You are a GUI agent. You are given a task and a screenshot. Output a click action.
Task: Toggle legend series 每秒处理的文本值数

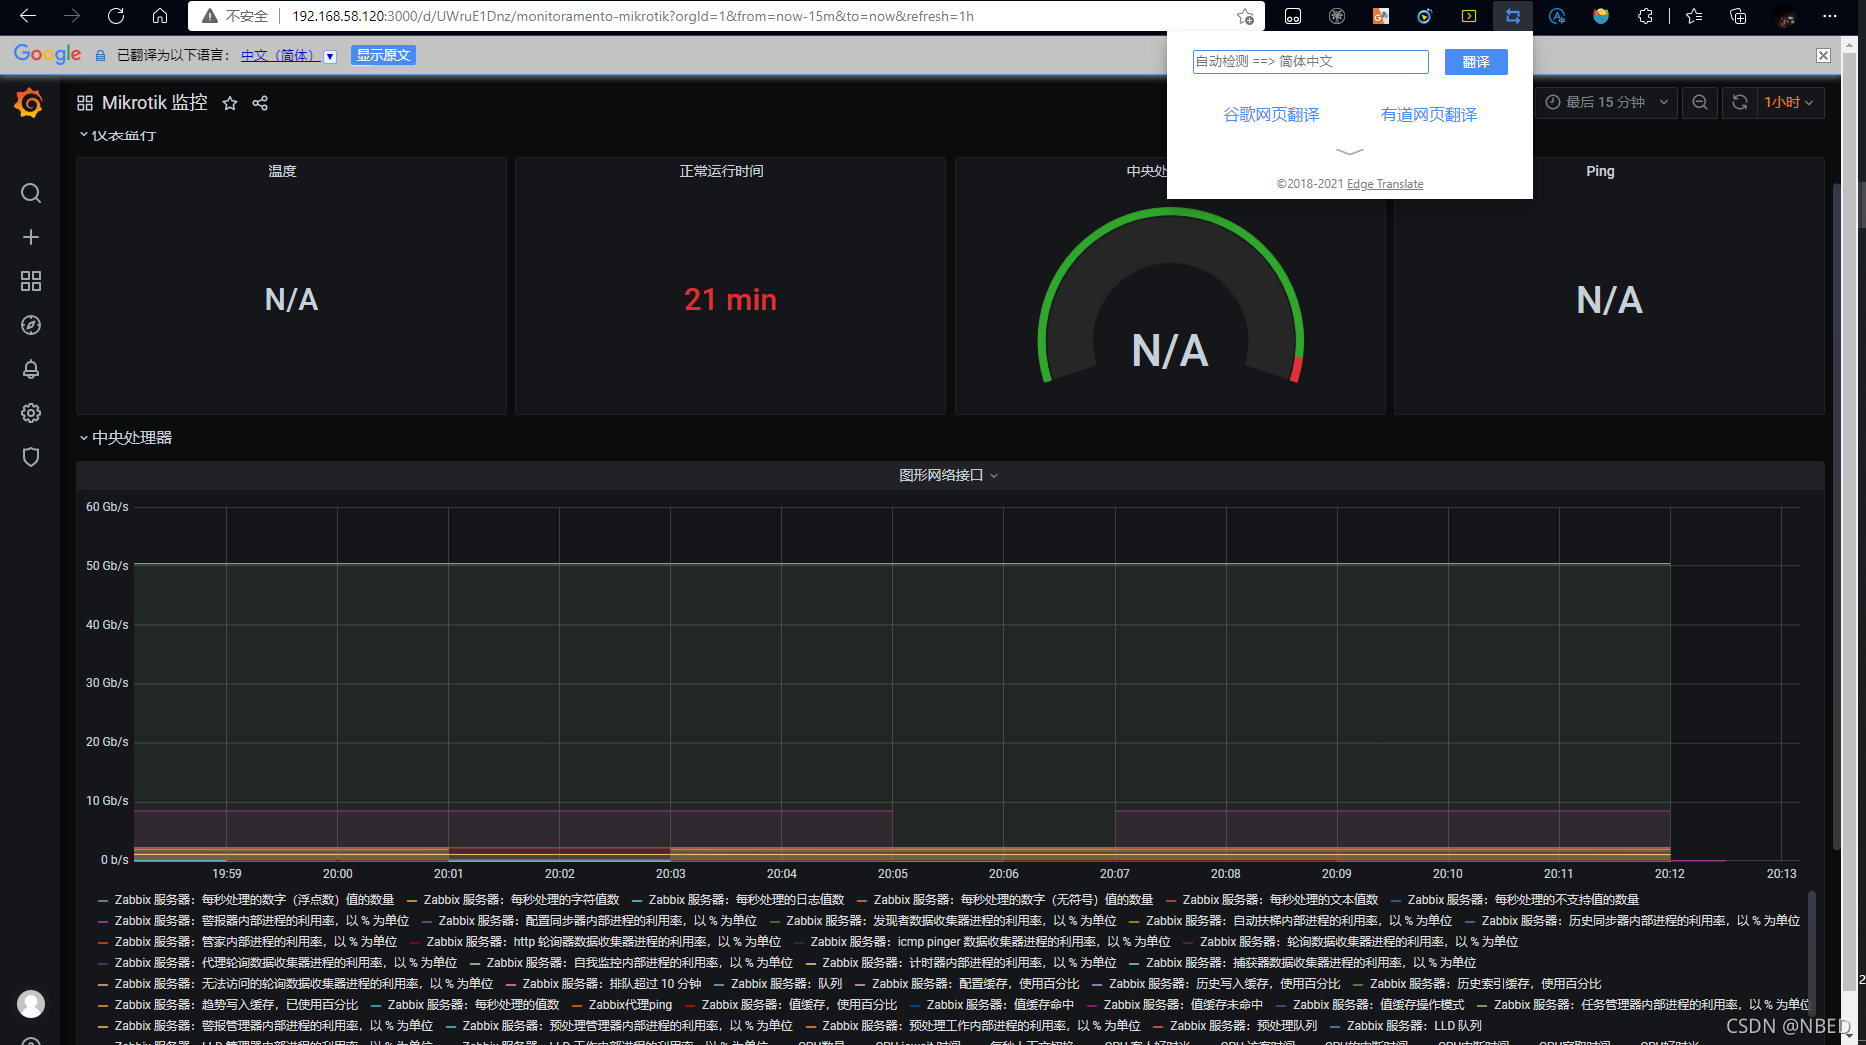pyautogui.click(x=1272, y=899)
